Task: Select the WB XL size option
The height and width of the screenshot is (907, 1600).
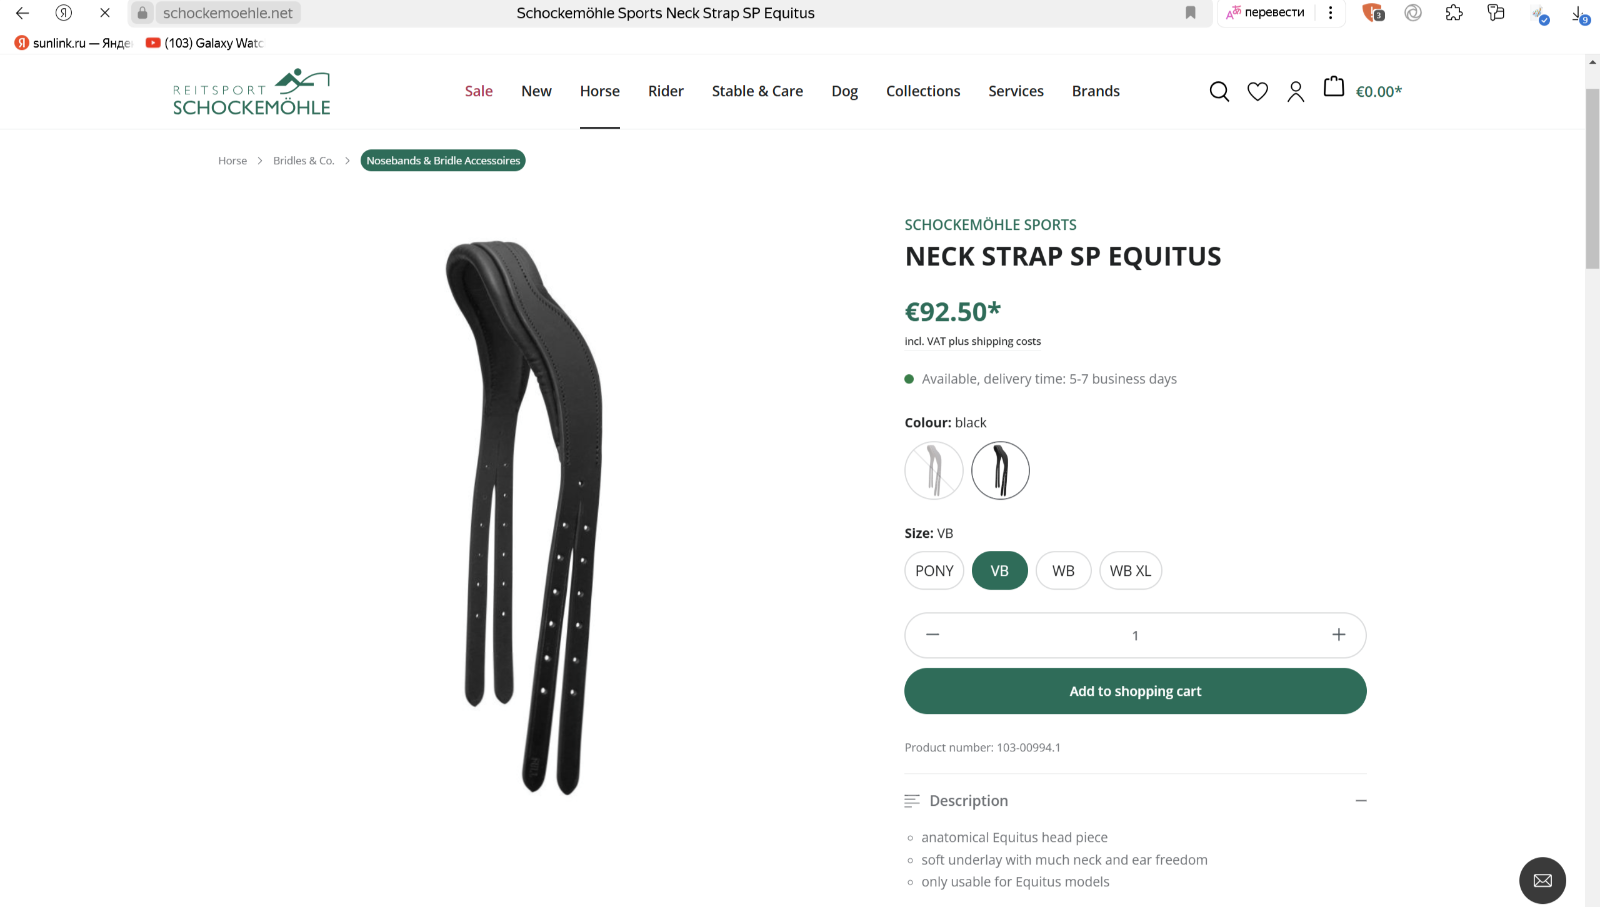Action: coord(1130,571)
